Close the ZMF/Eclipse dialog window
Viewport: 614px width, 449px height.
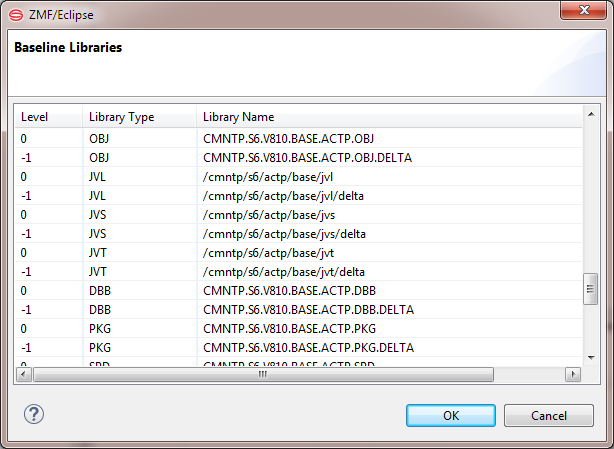click(583, 10)
